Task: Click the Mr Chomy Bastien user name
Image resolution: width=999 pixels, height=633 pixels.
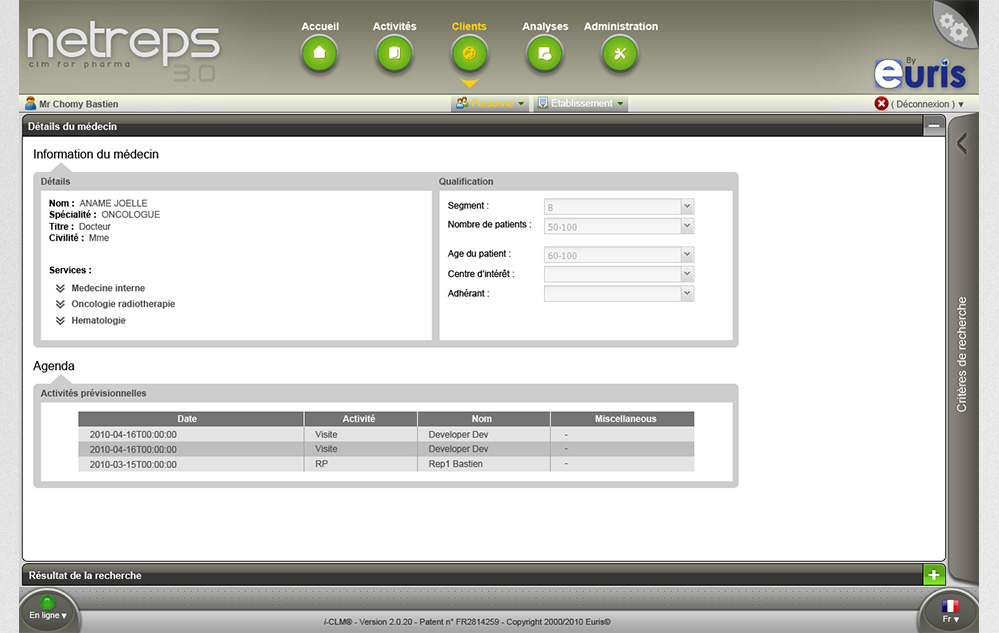Action: tap(78, 104)
